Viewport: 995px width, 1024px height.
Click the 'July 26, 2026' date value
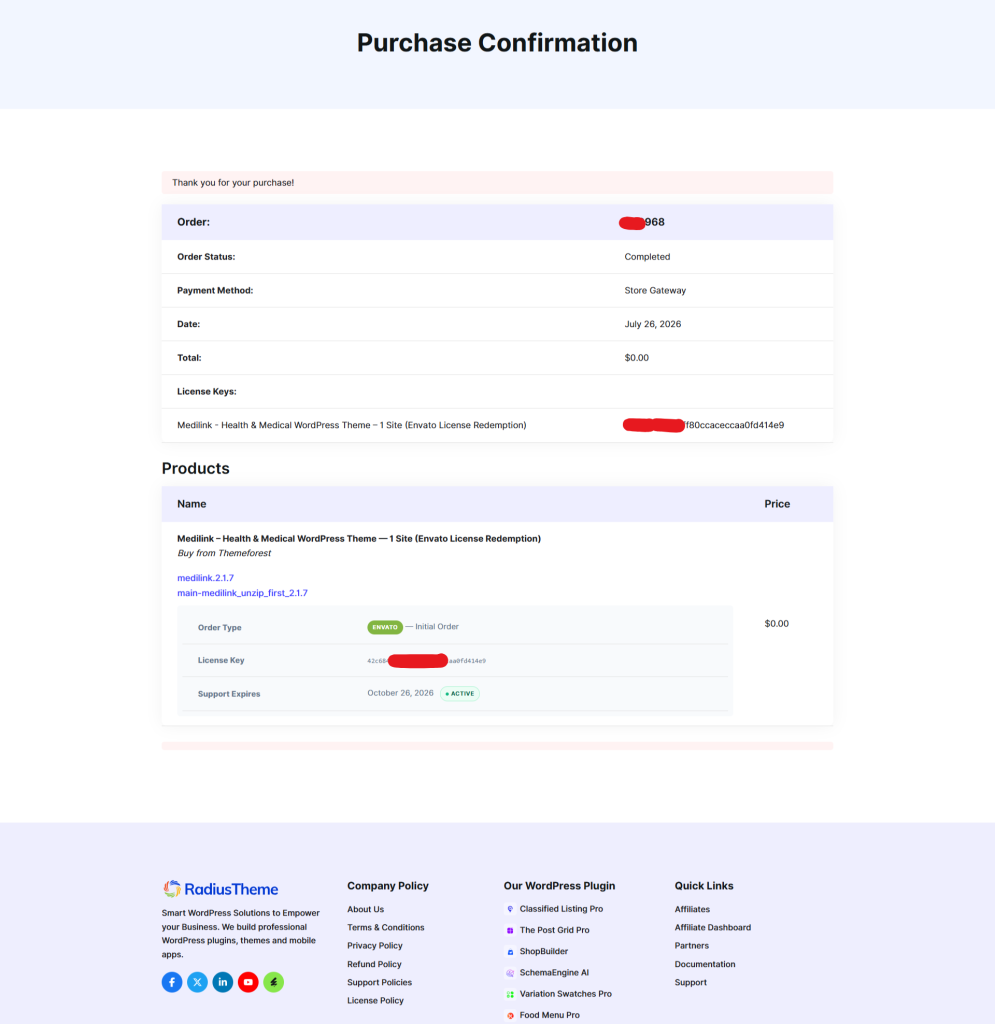[x=652, y=324]
